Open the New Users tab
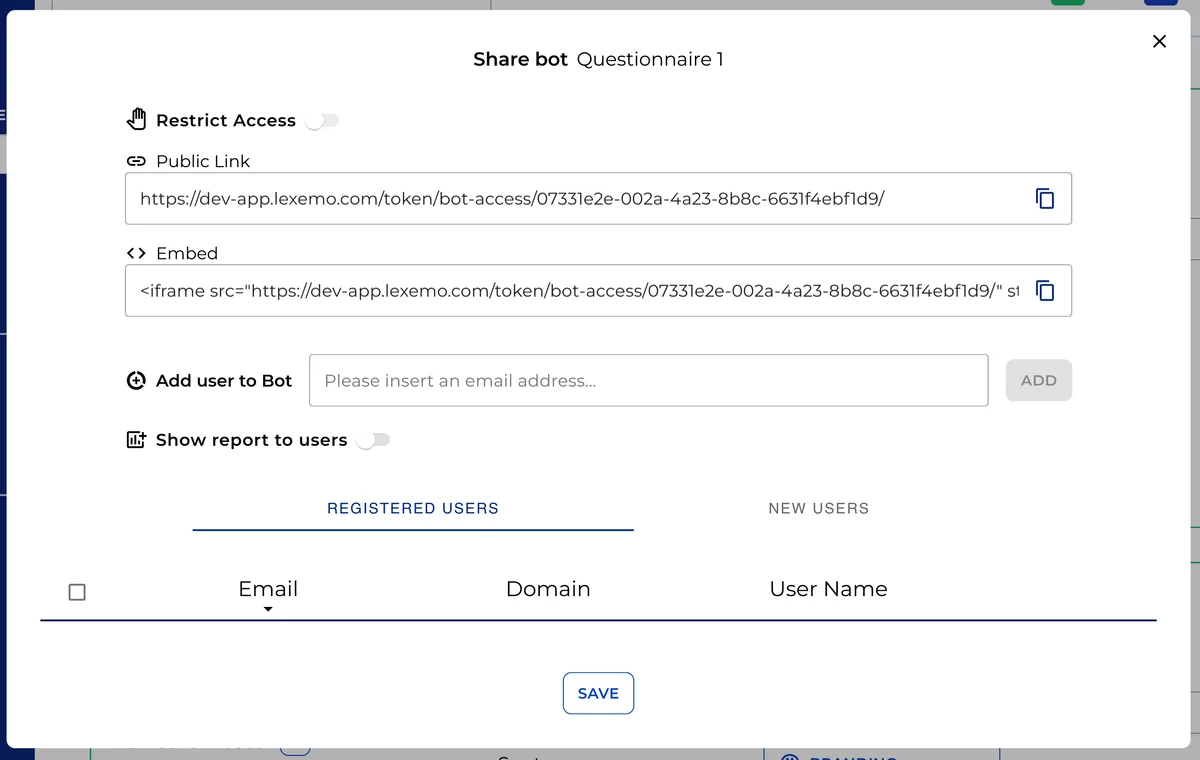Viewport: 1200px width, 760px height. [818, 508]
